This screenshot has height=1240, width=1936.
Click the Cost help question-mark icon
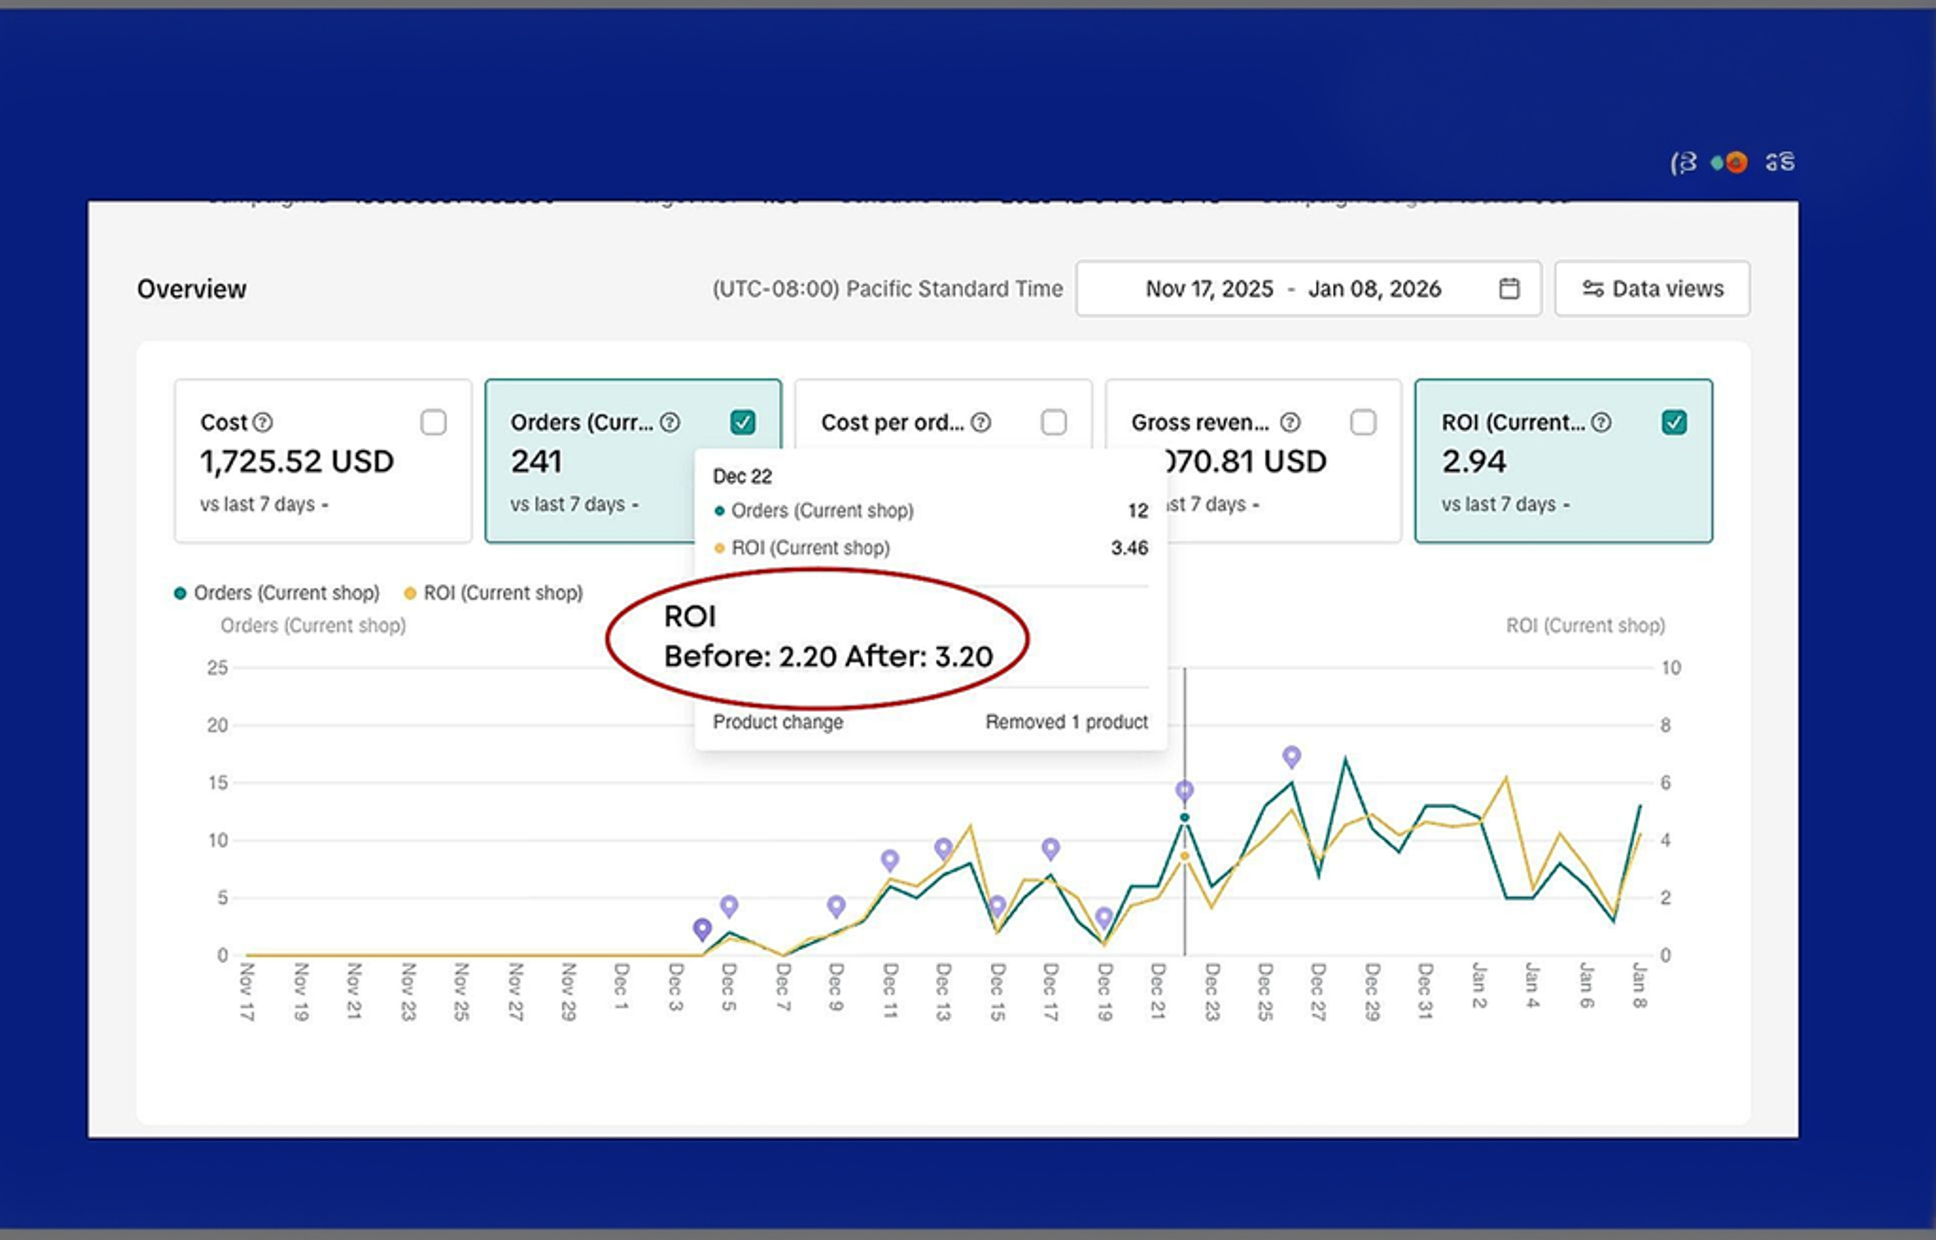(x=262, y=422)
